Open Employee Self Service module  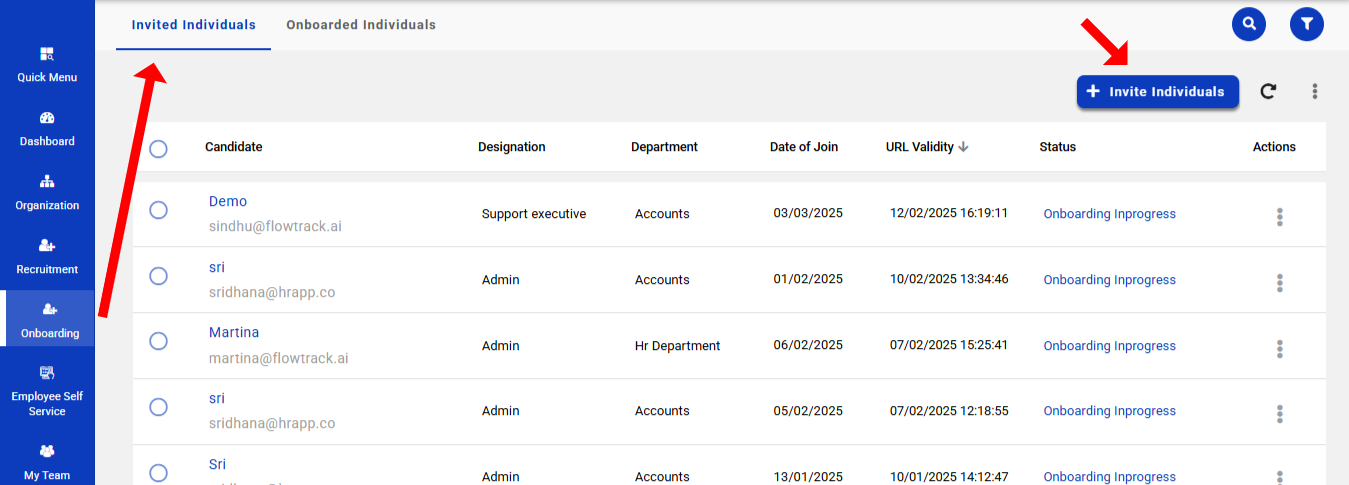coord(47,390)
